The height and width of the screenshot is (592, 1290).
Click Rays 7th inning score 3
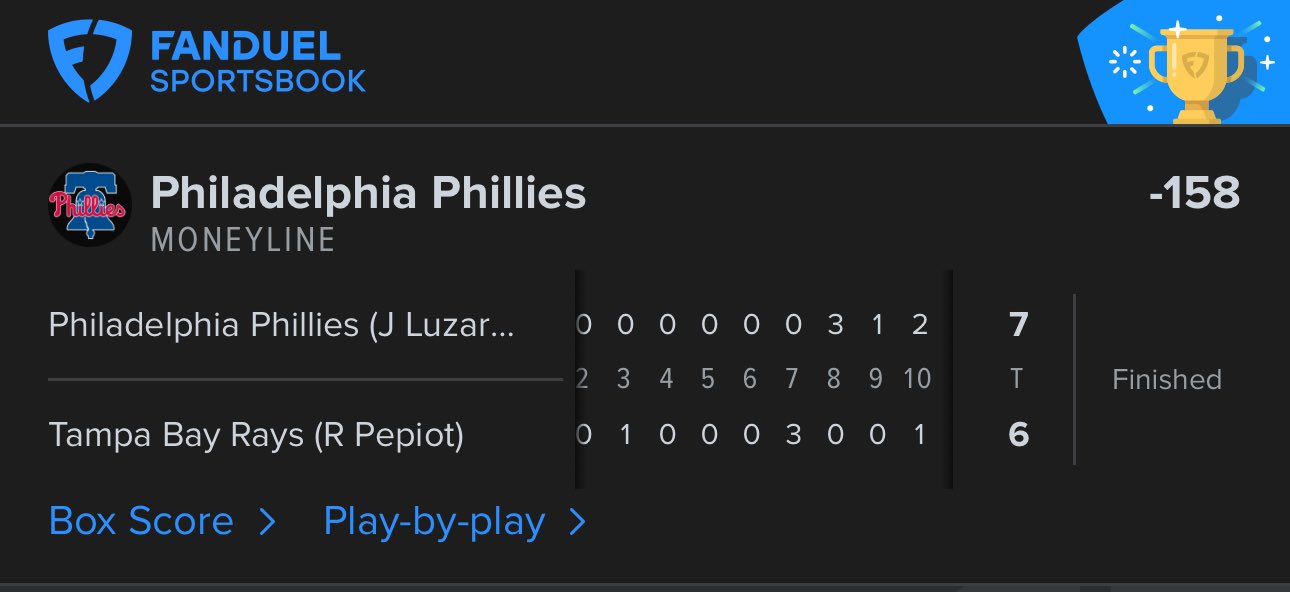[x=793, y=435]
